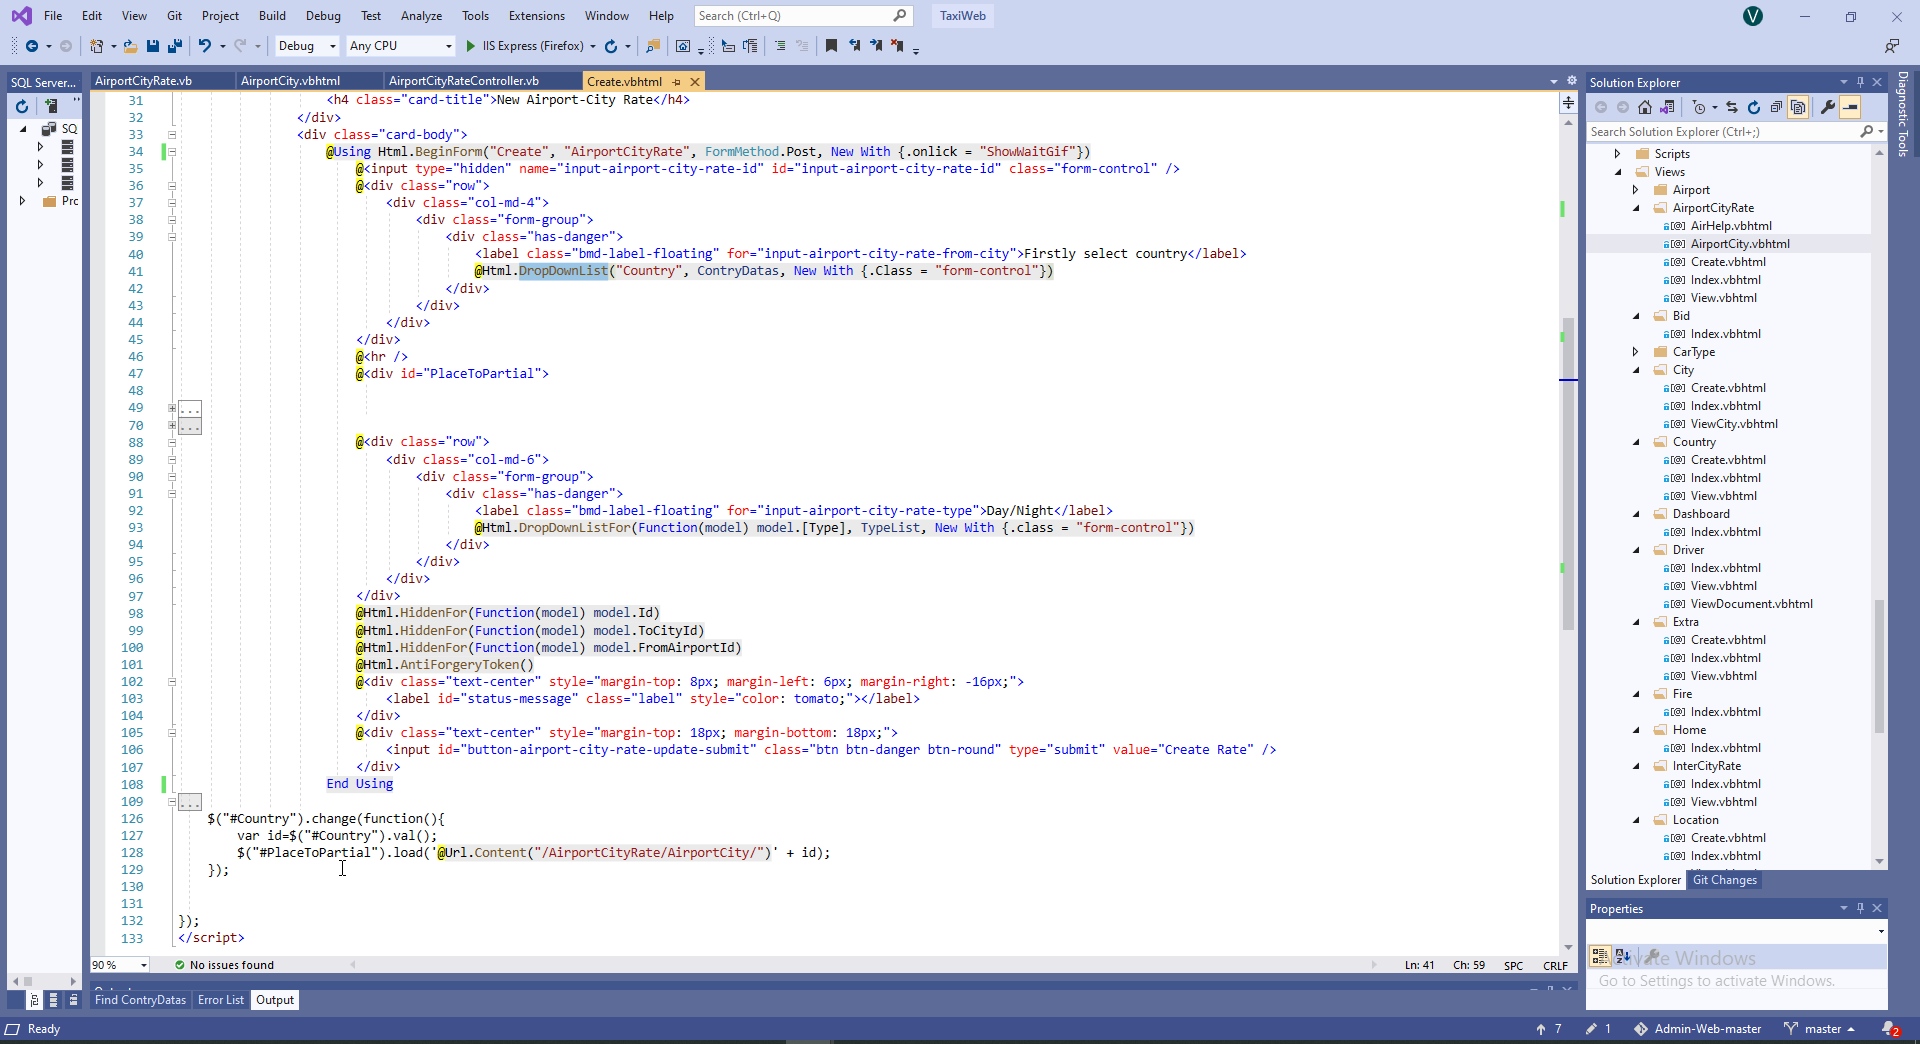Click the split editor icon above scrollbar
Viewport: 1920px width, 1044px height.
tap(1568, 103)
